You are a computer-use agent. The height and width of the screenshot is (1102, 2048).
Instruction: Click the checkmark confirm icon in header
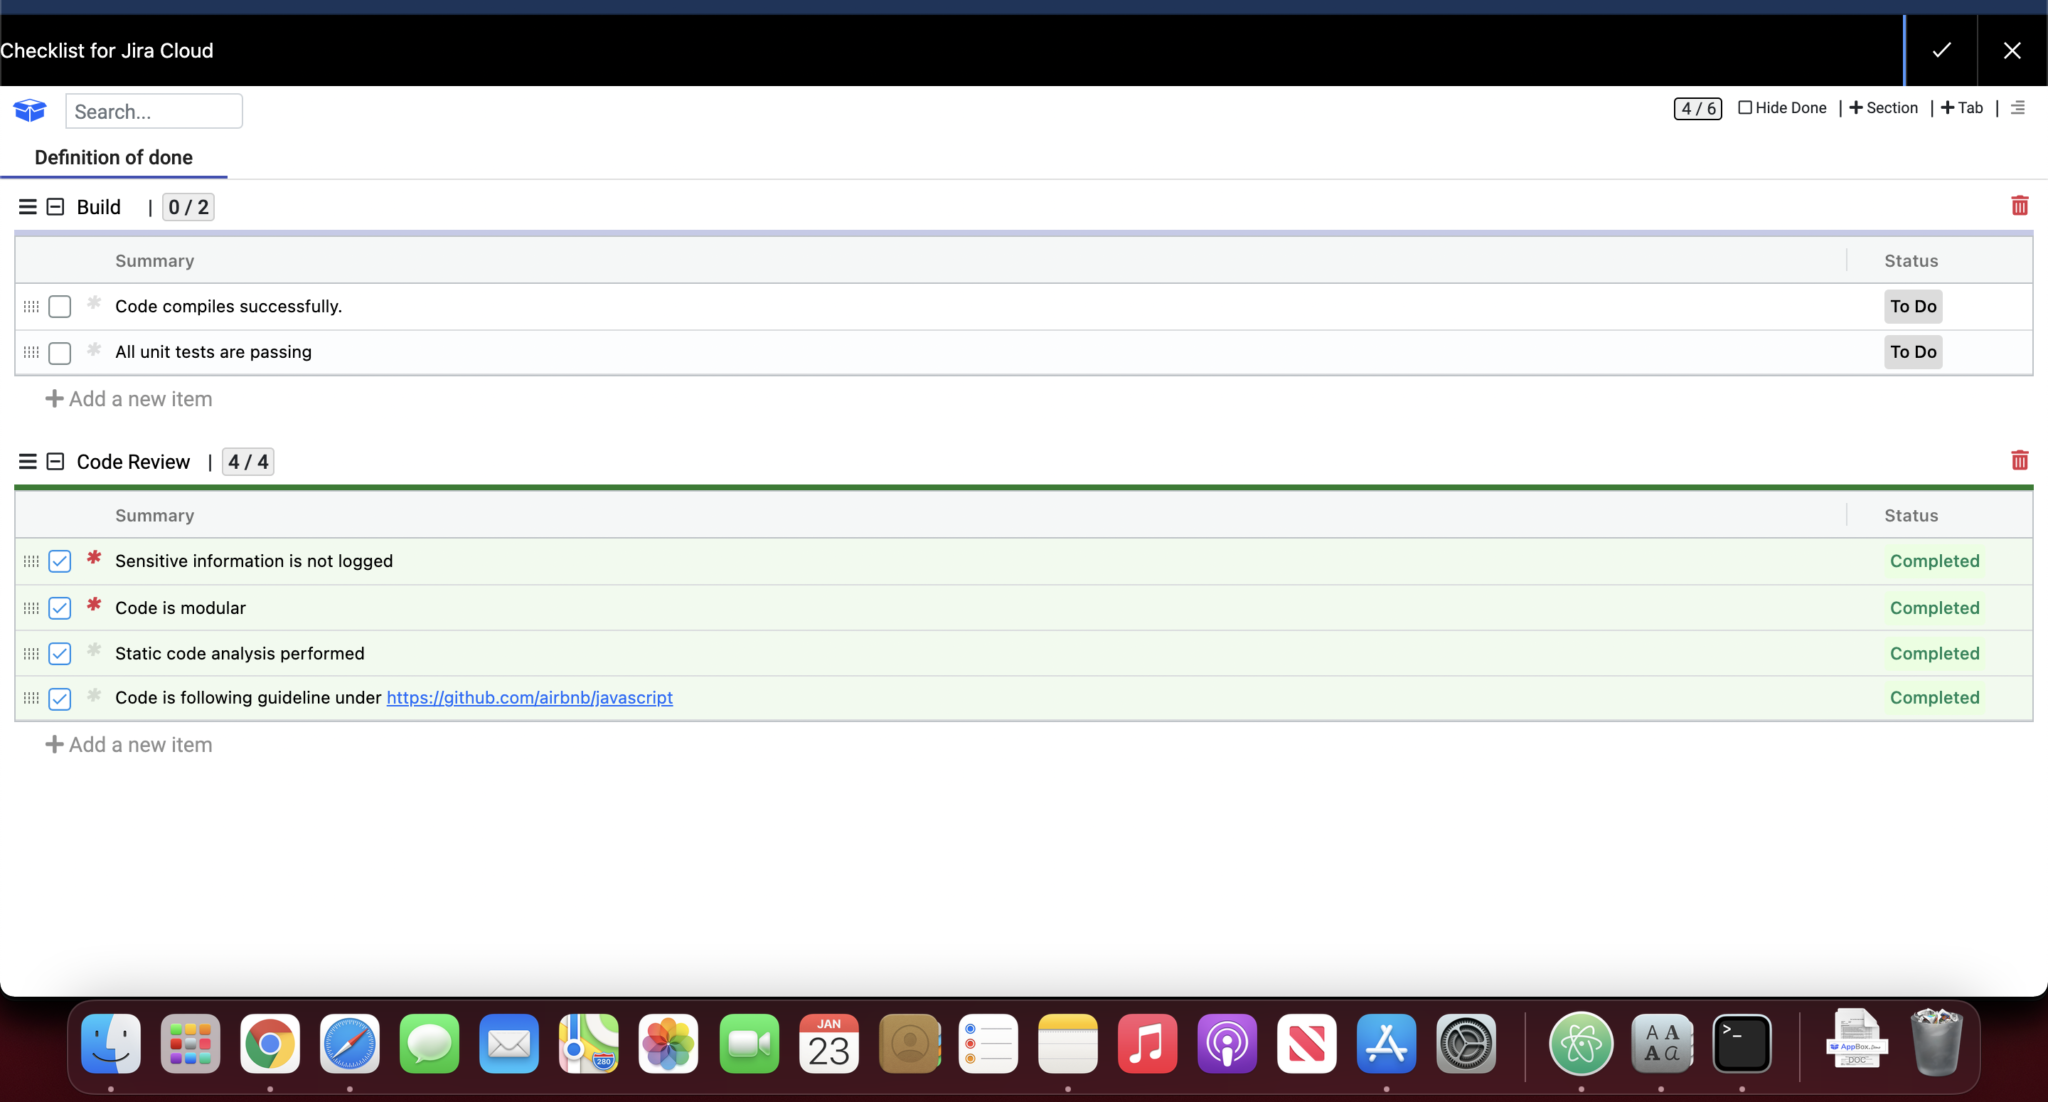(x=1941, y=50)
